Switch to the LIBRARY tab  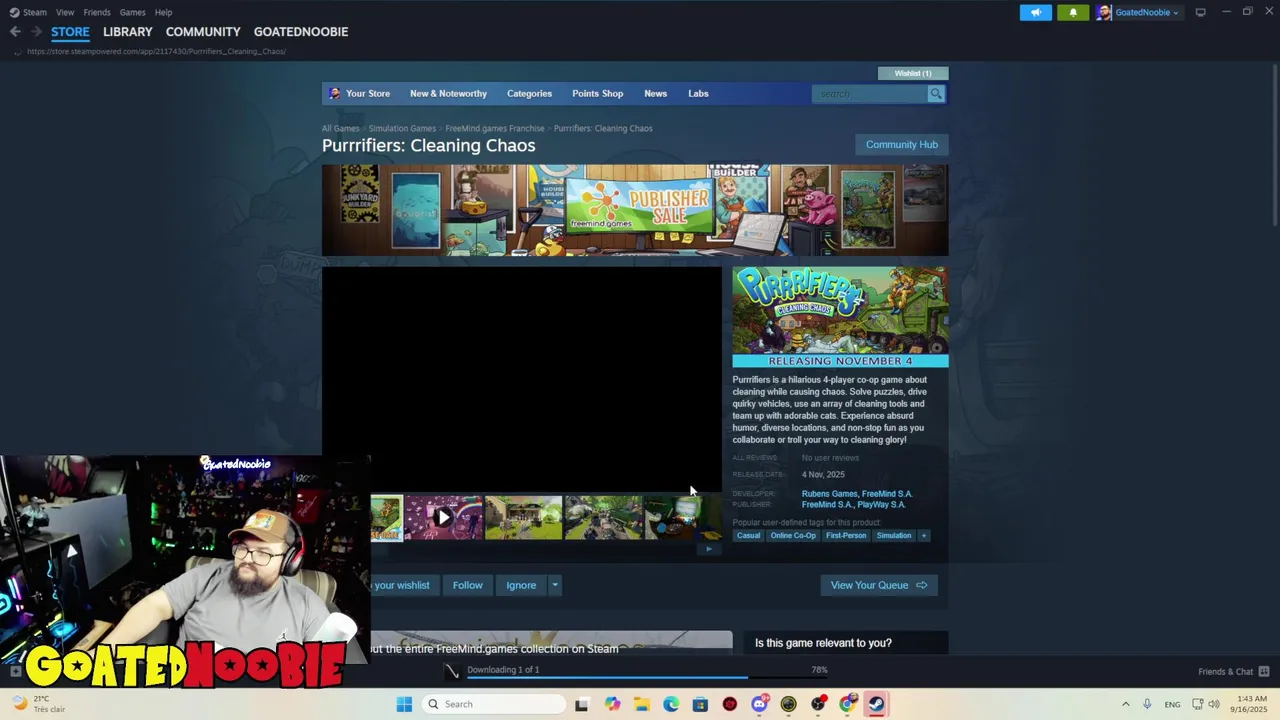(127, 32)
